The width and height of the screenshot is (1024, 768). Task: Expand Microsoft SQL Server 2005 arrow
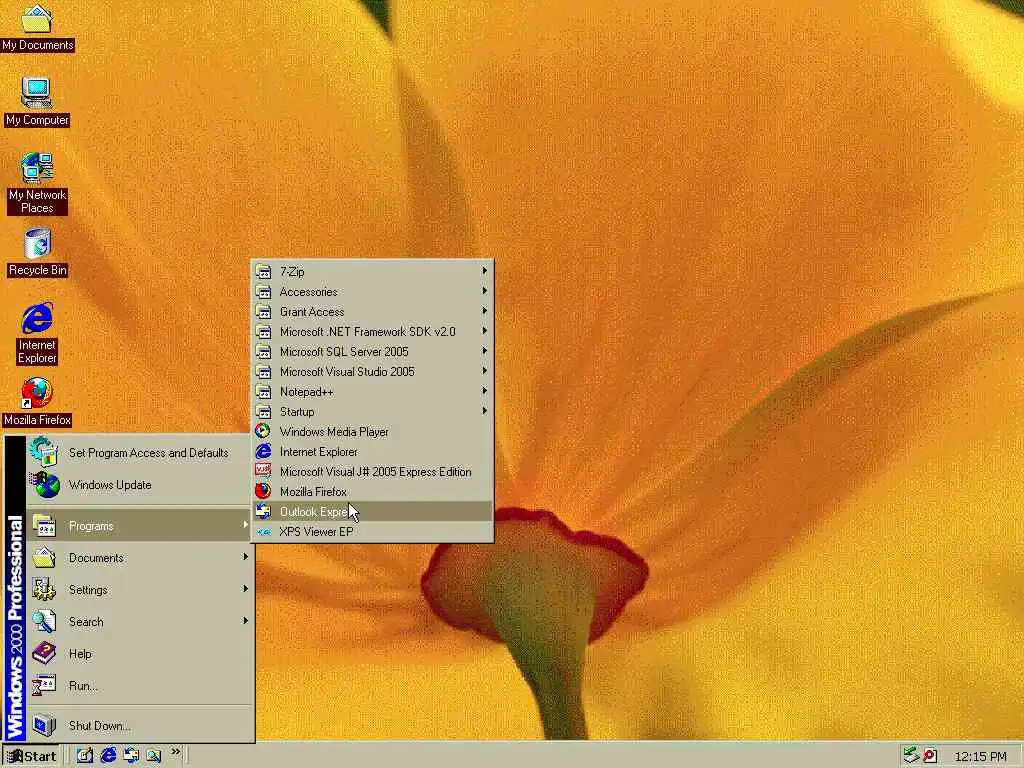pos(485,351)
